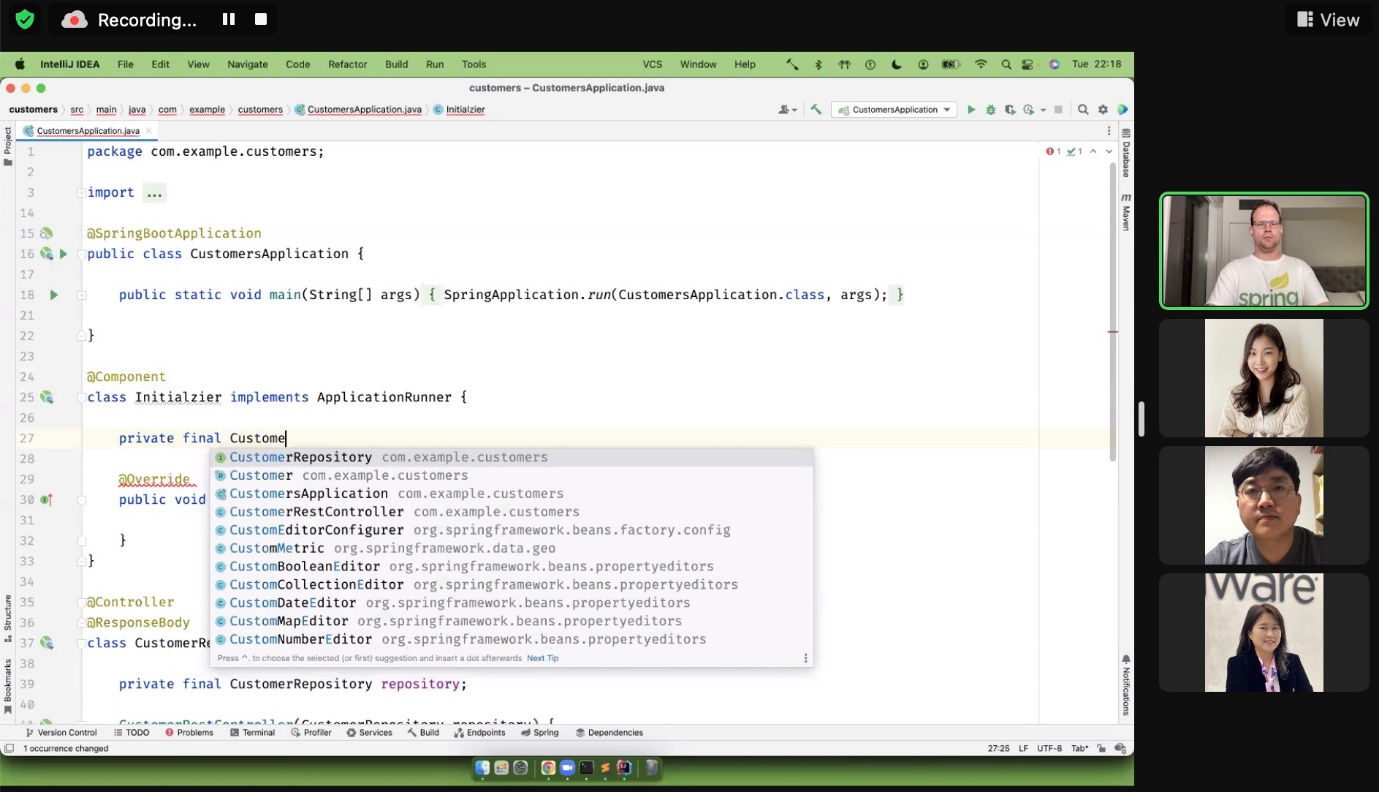Click the run gutter icon on line 18
The height and width of the screenshot is (792, 1379).
54,295
